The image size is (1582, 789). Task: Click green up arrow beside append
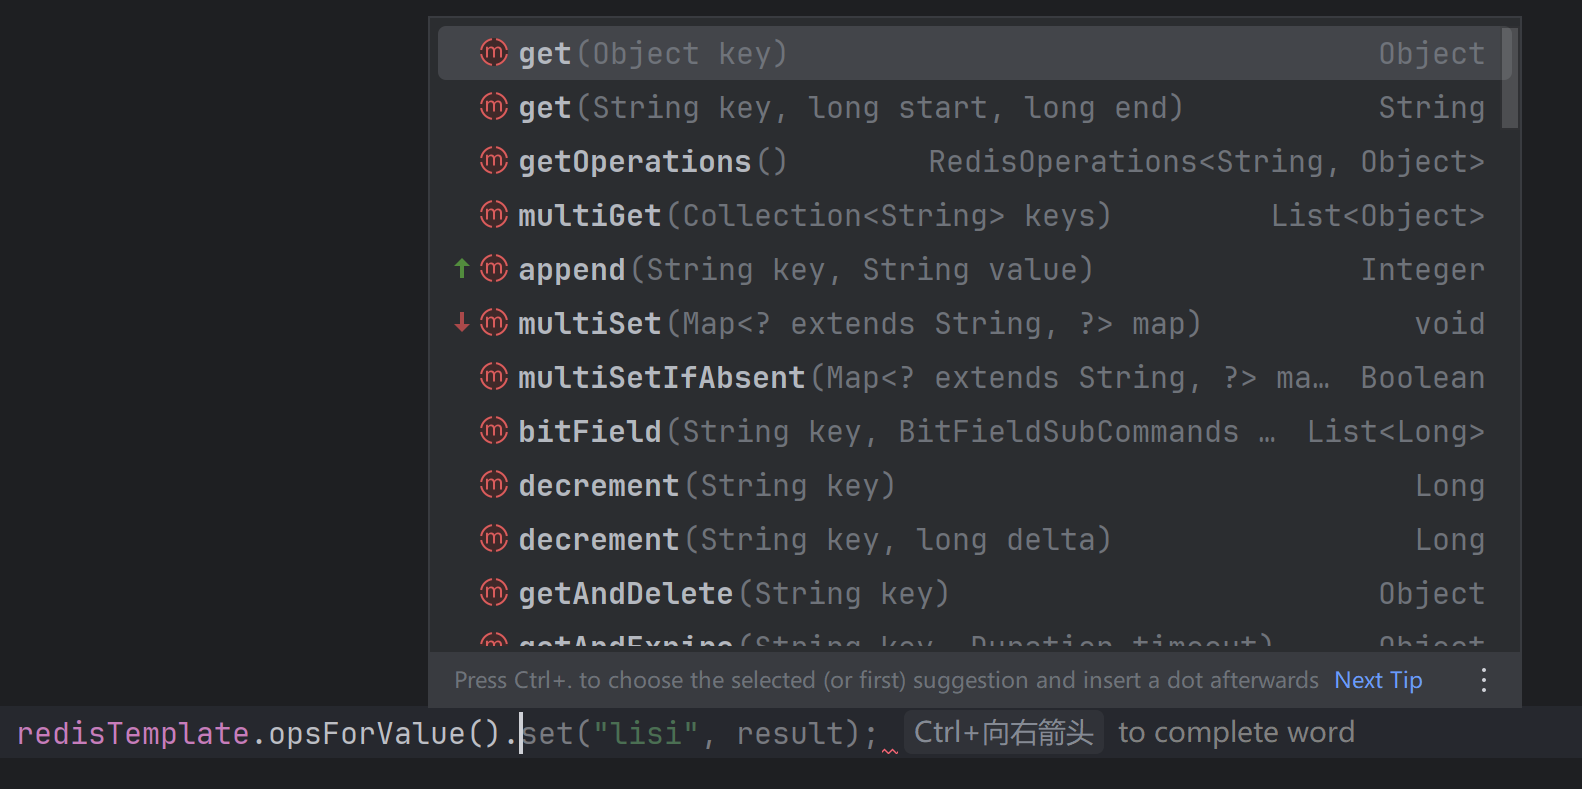461,268
